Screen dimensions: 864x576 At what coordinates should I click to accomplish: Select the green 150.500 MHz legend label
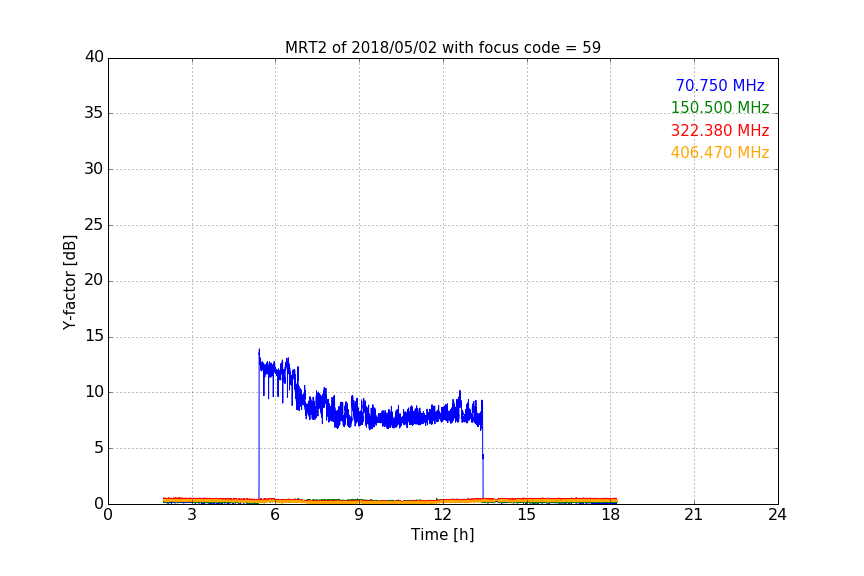(720, 107)
